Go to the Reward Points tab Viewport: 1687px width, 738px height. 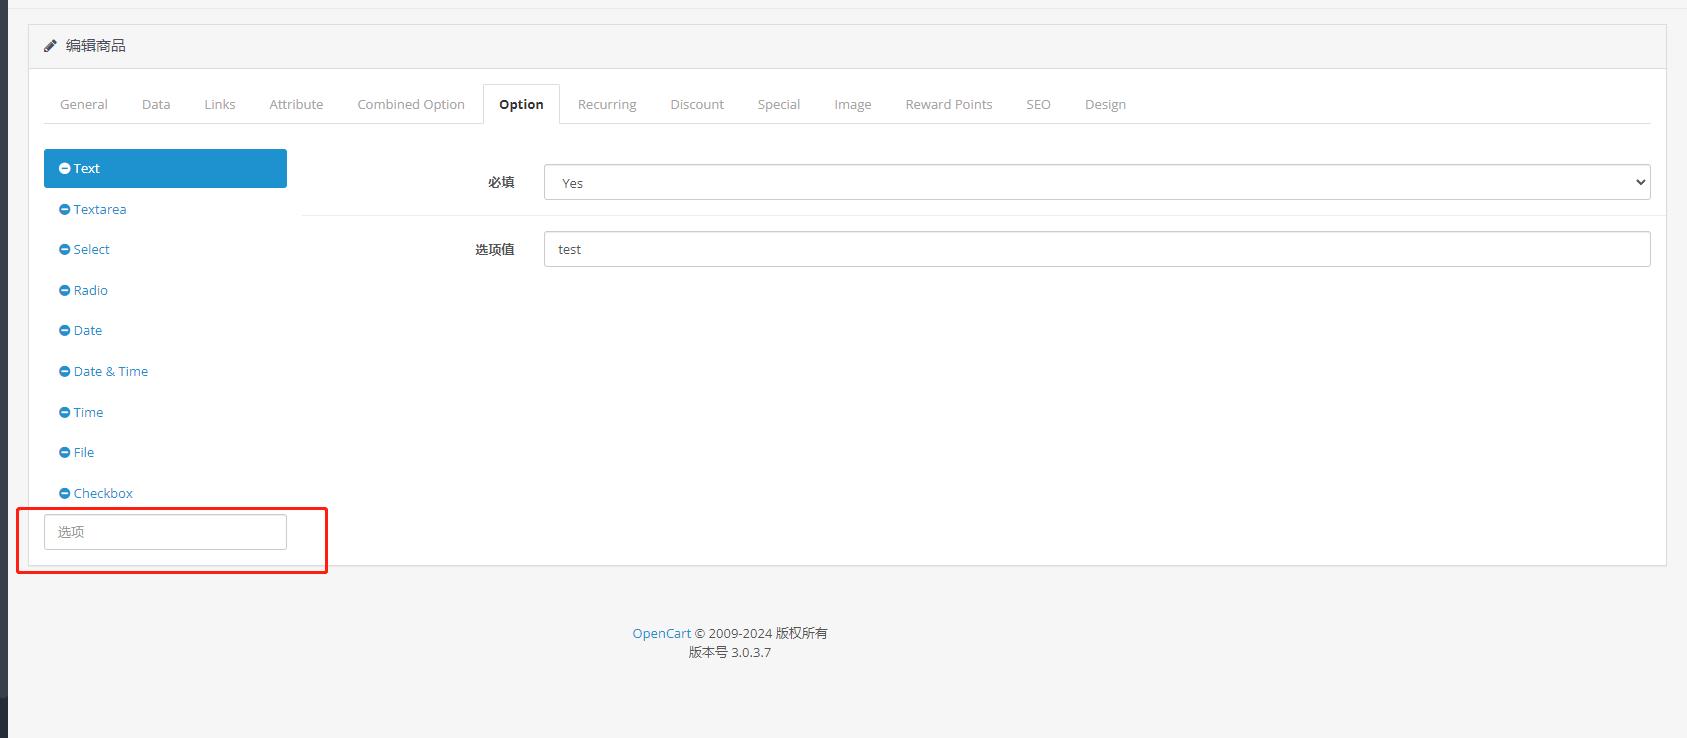(x=948, y=104)
